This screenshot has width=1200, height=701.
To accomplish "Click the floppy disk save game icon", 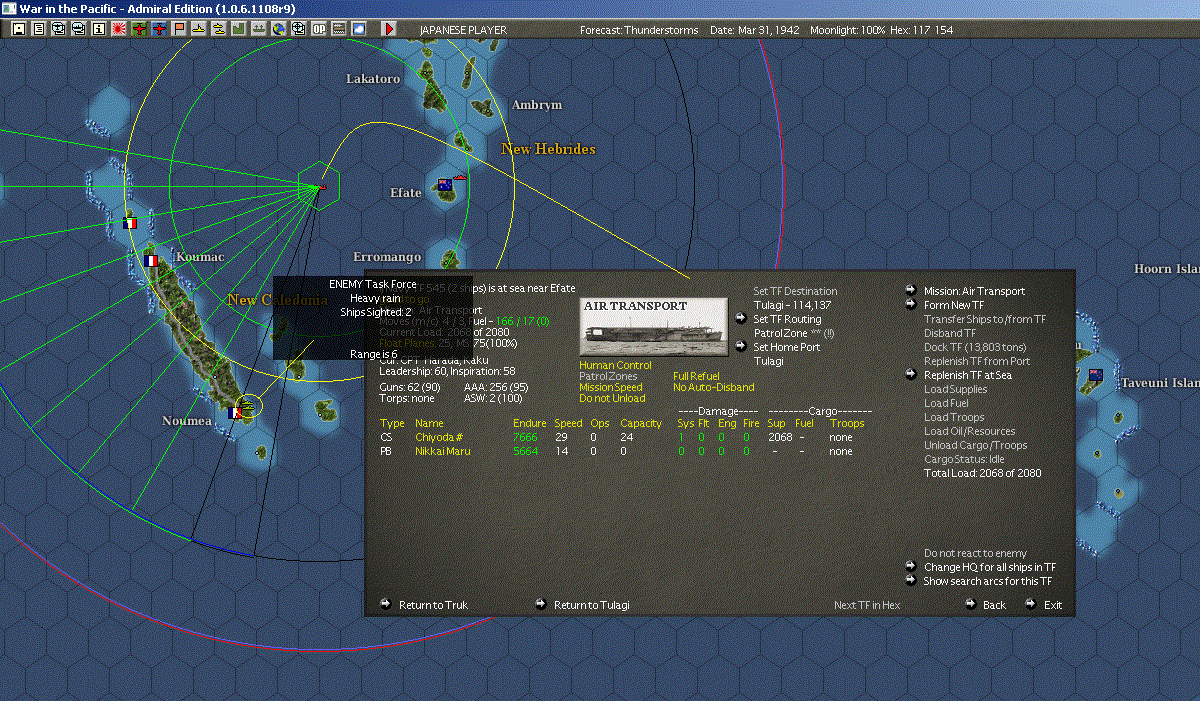I will [19, 29].
